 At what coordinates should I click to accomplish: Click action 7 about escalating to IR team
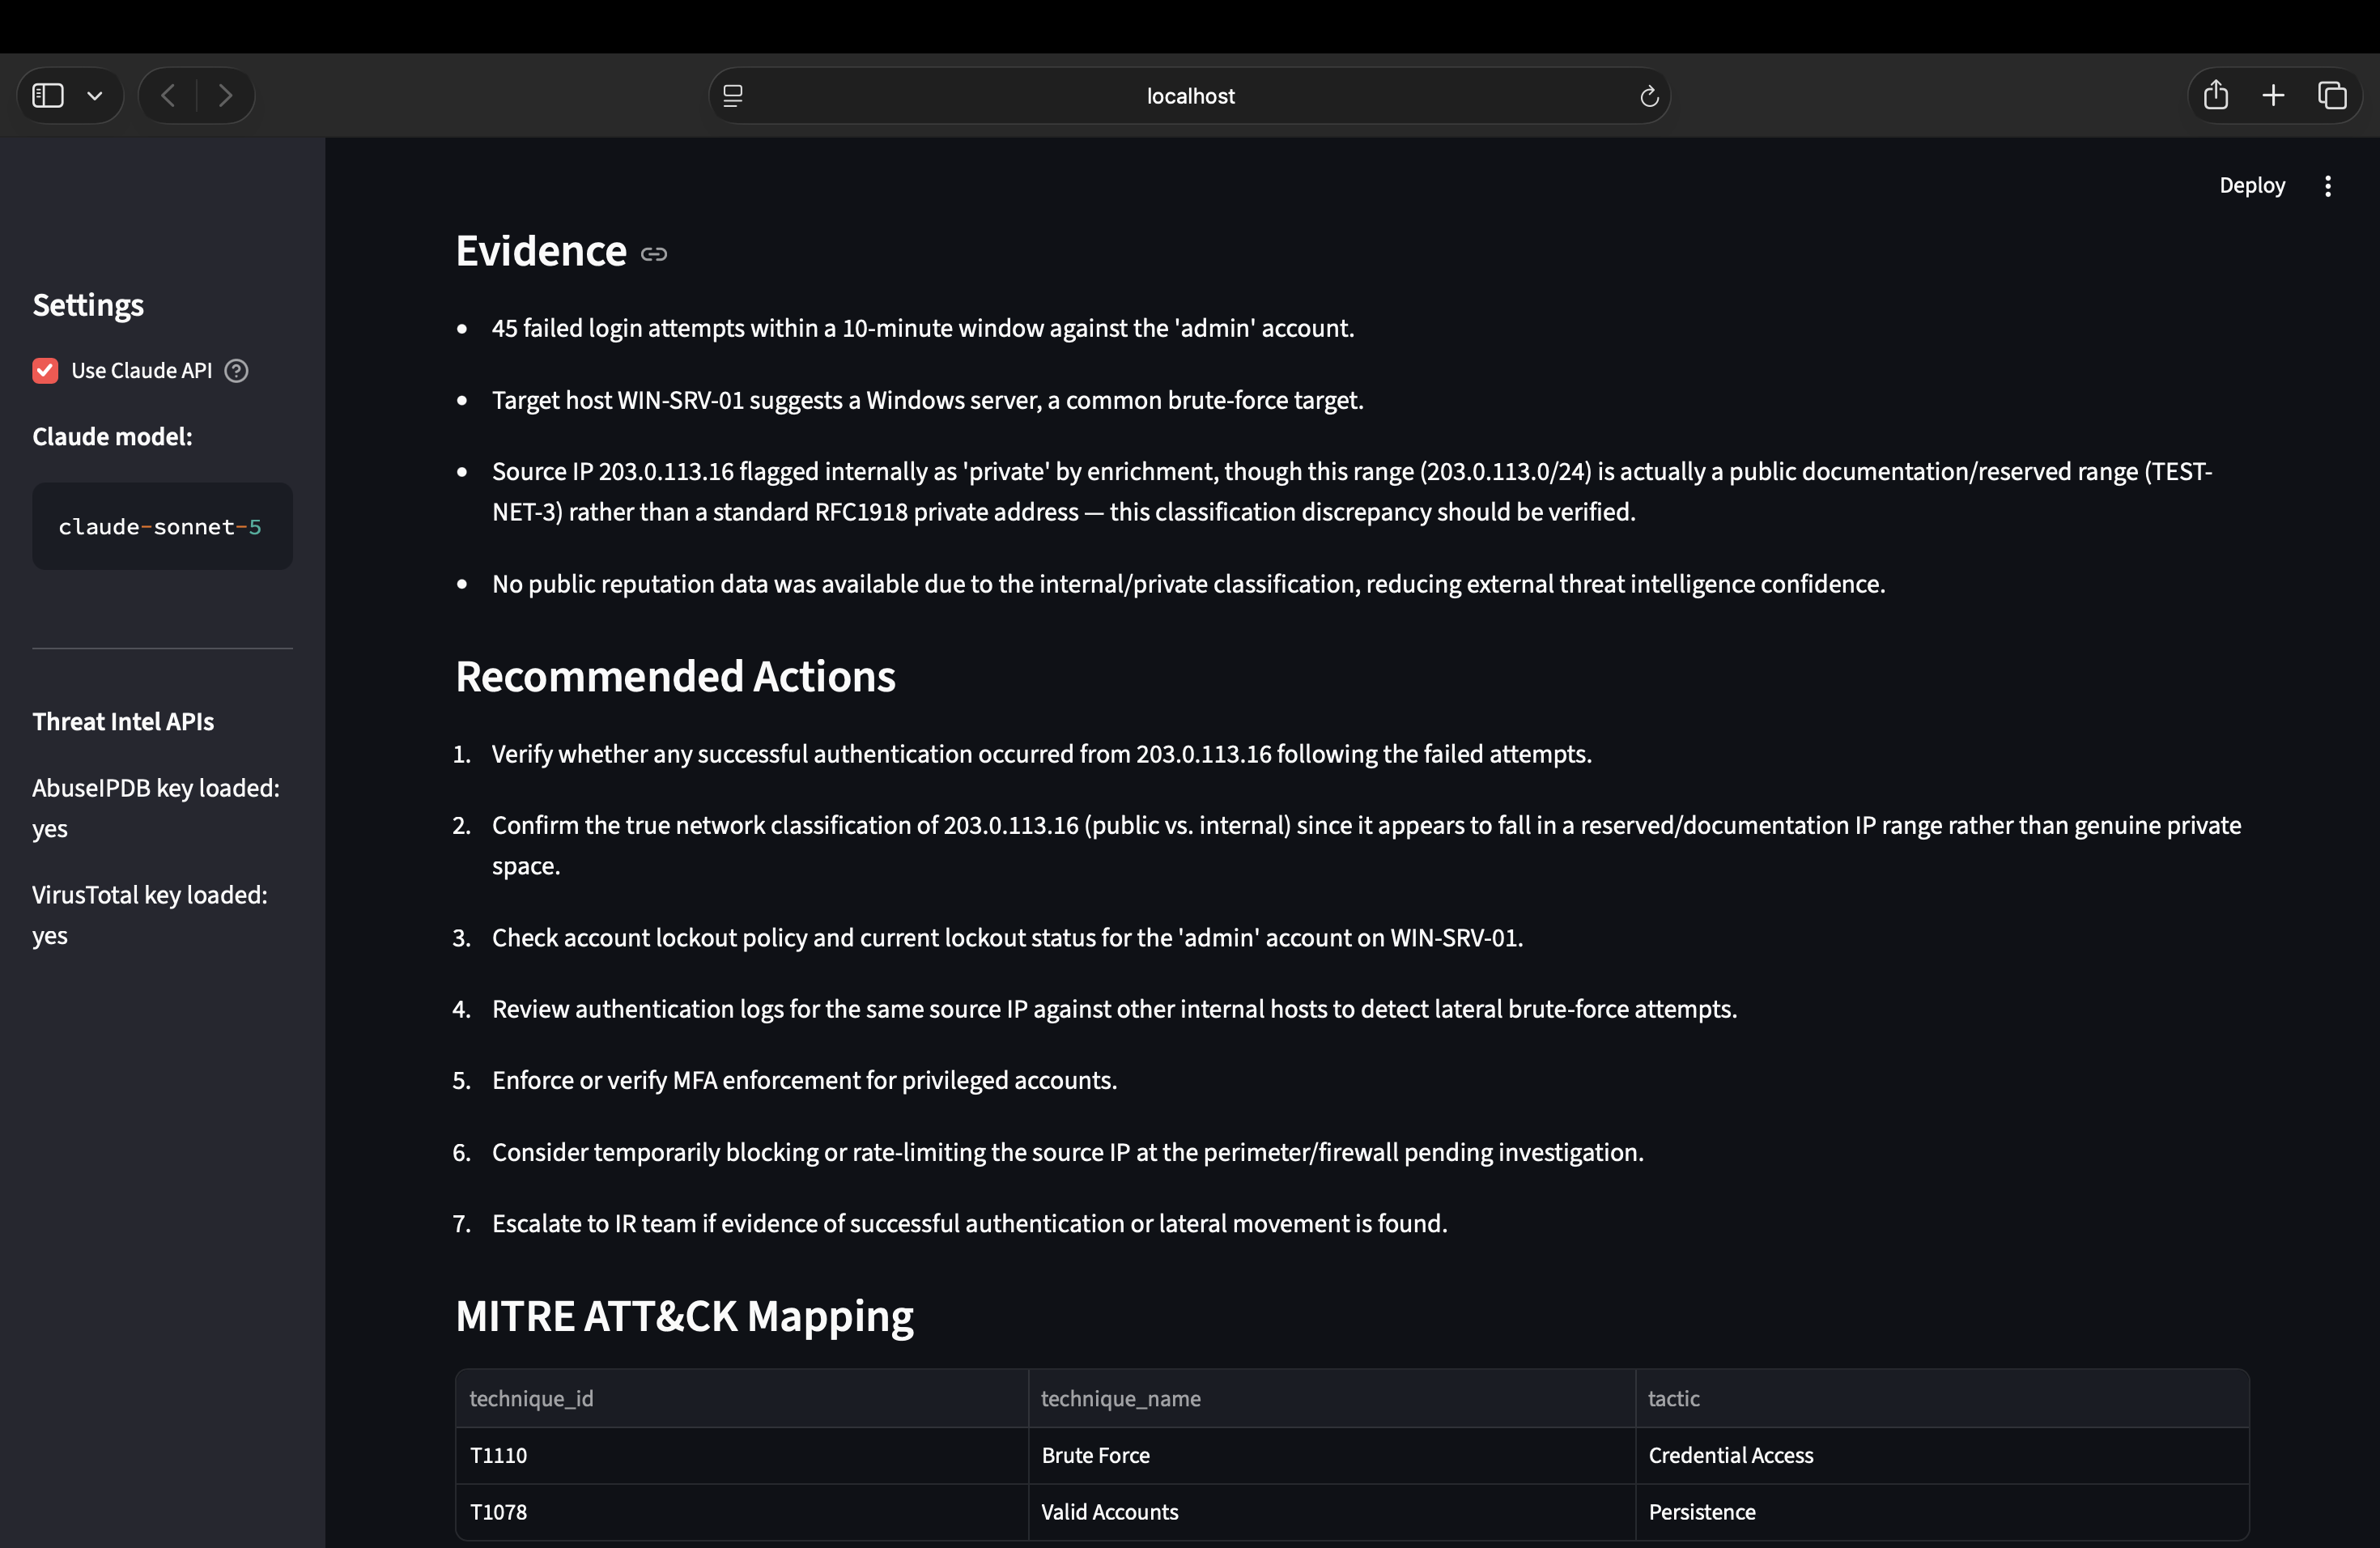pyautogui.click(x=969, y=1224)
